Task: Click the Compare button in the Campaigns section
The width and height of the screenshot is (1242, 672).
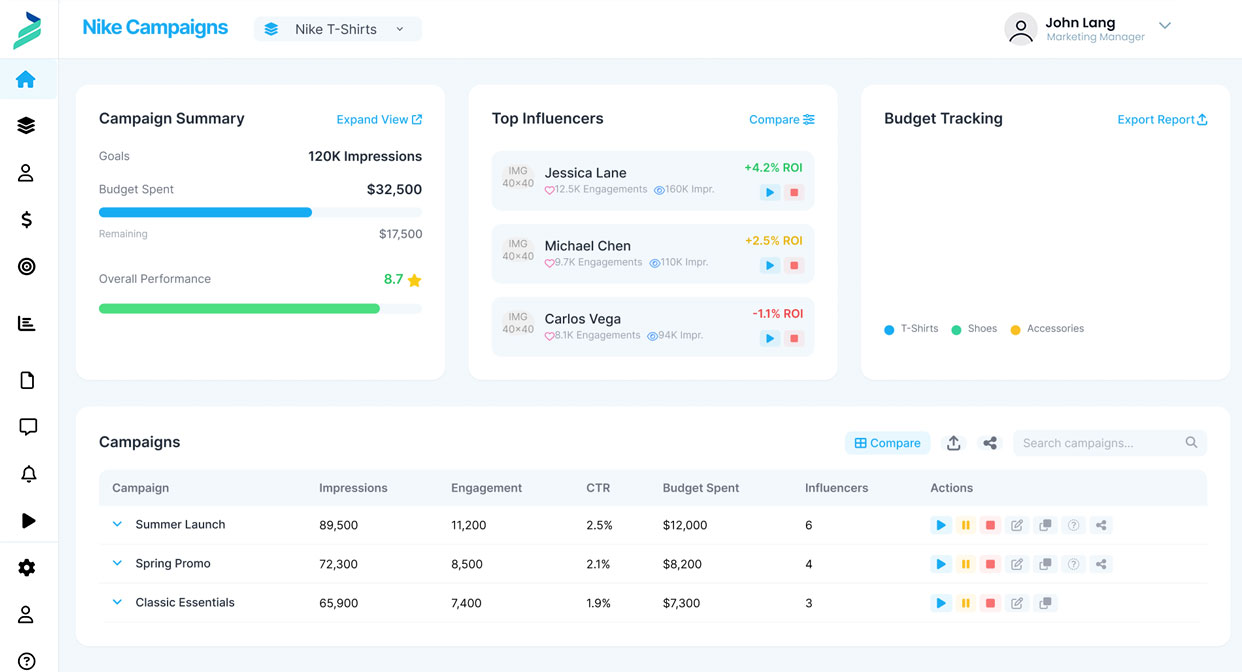Action: coord(887,443)
